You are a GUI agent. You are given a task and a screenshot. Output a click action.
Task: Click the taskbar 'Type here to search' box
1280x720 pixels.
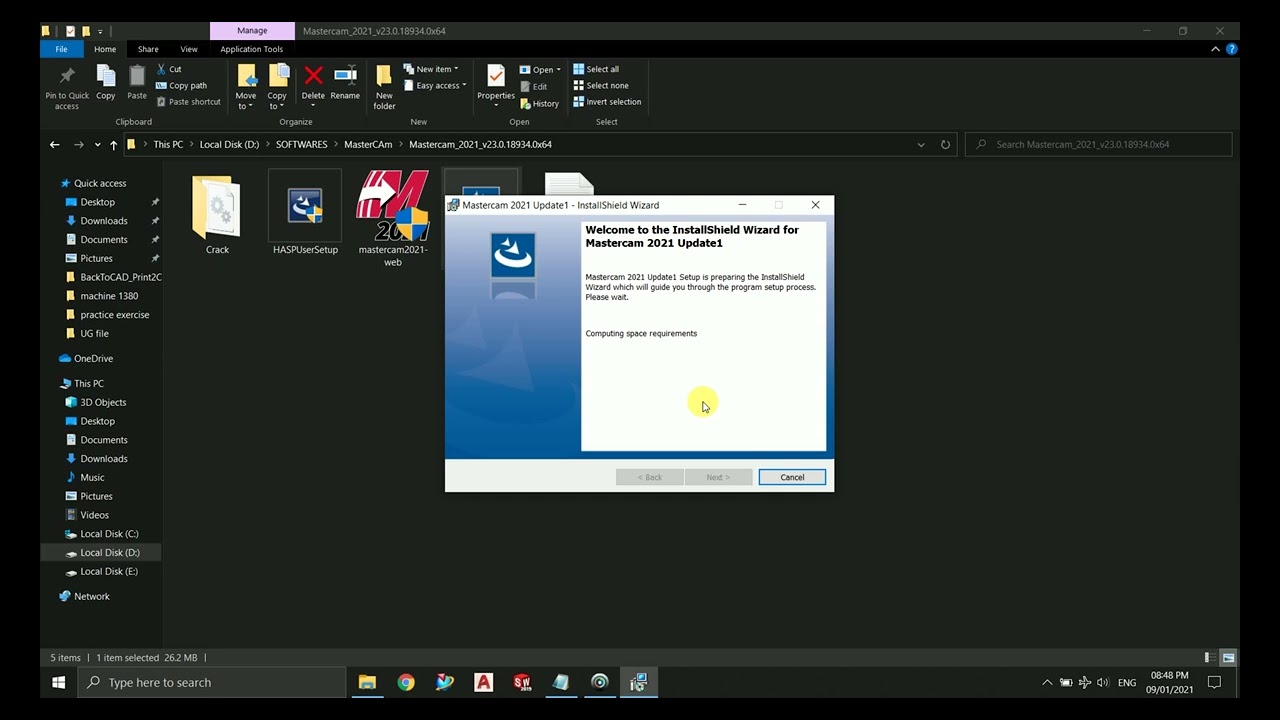coord(212,682)
